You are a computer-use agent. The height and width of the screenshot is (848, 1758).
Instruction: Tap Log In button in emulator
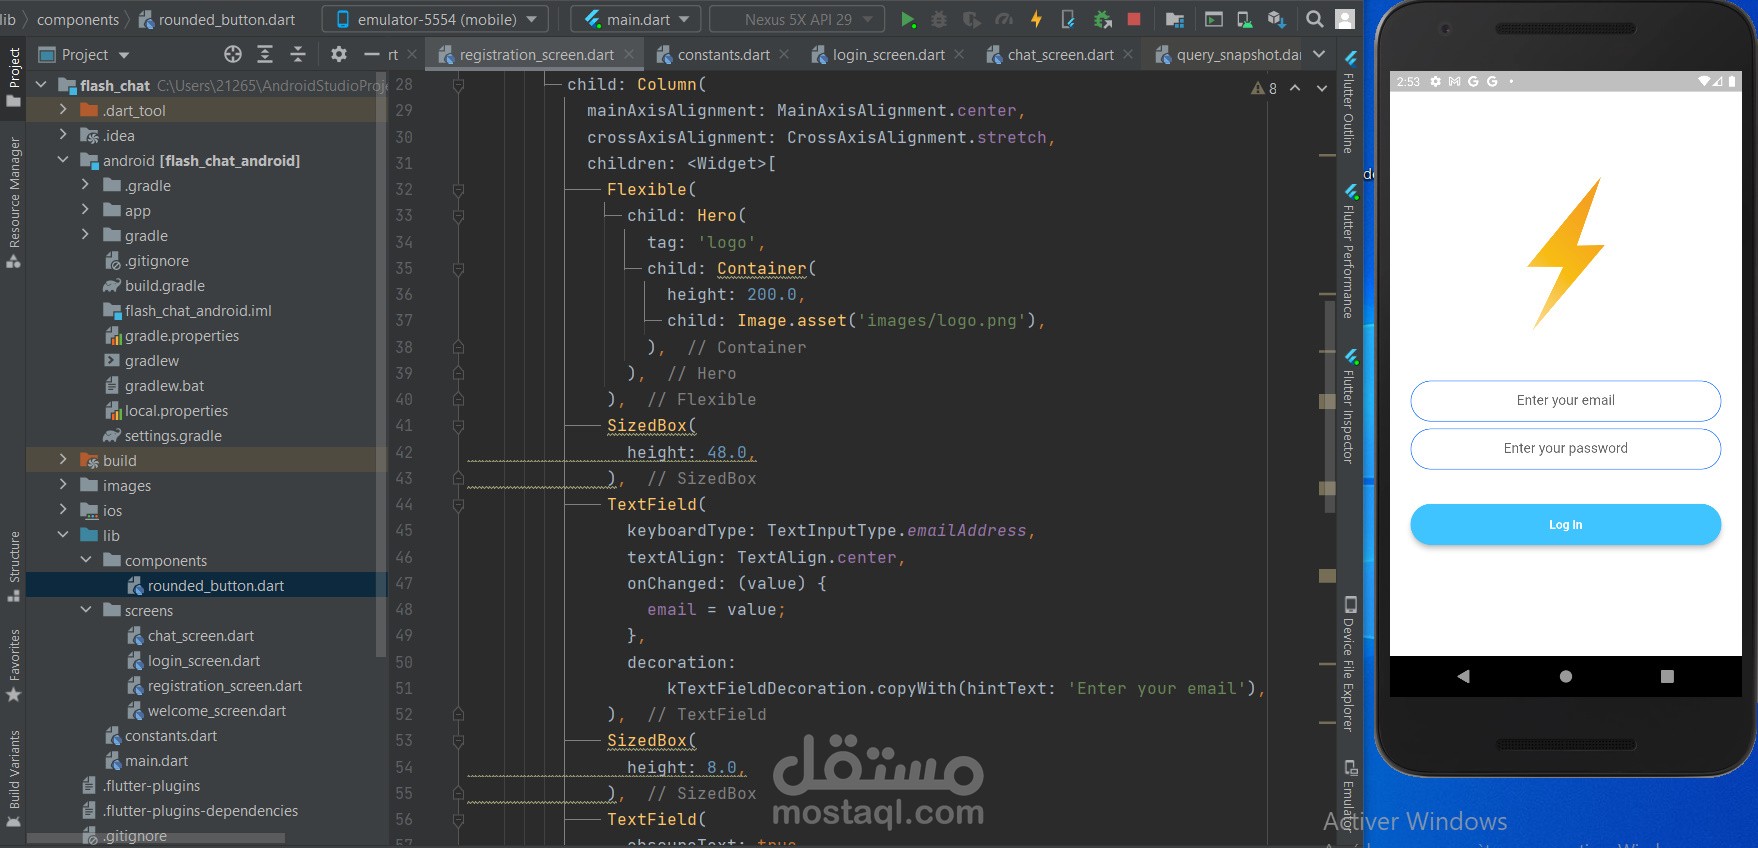coord(1565,524)
